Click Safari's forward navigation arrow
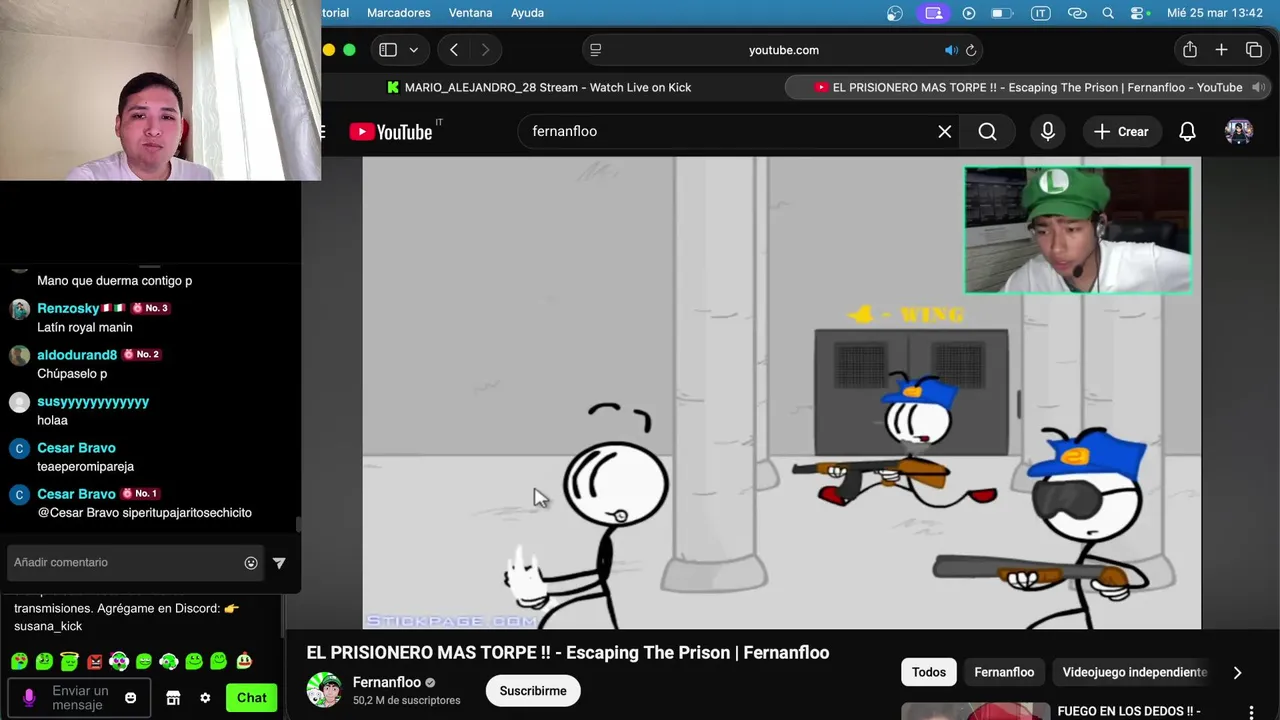Image resolution: width=1280 pixels, height=720 pixels. [x=486, y=50]
